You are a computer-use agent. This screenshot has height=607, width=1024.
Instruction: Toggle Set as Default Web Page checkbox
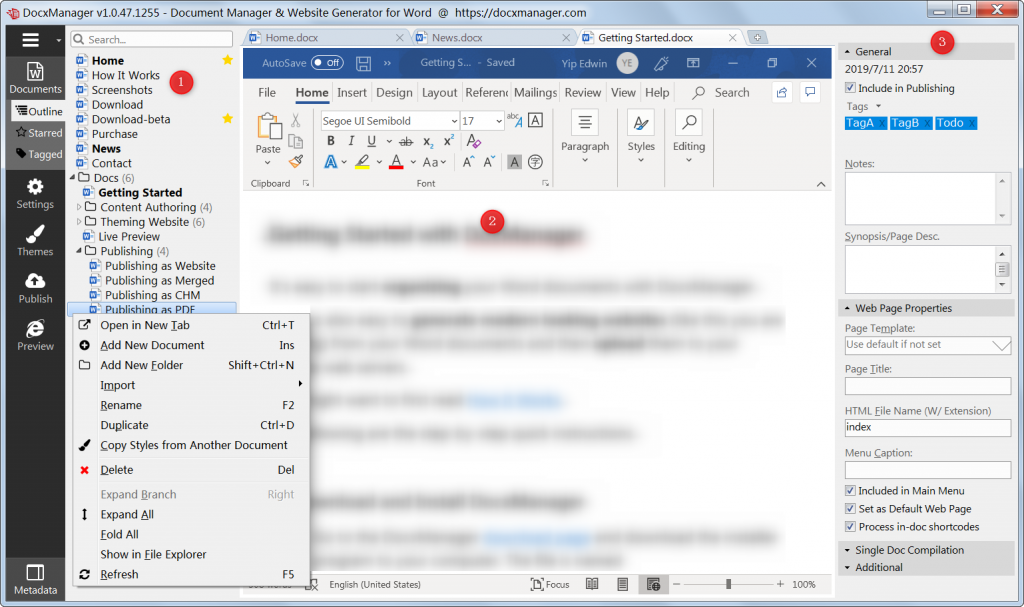850,508
